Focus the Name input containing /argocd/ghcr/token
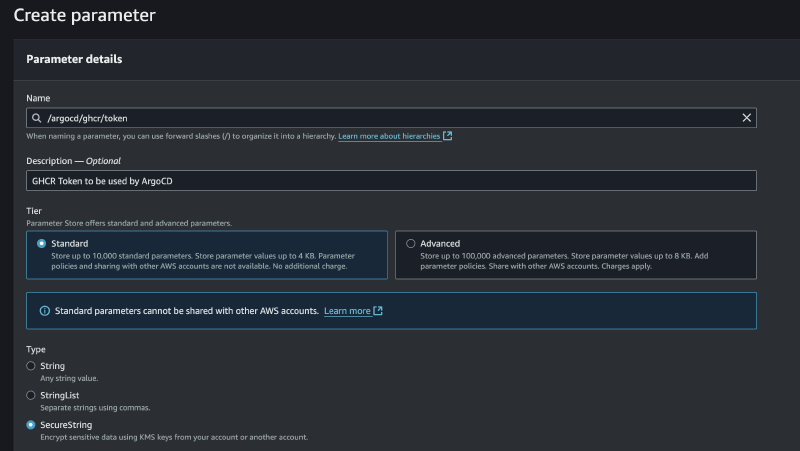The image size is (800, 451). [391, 118]
